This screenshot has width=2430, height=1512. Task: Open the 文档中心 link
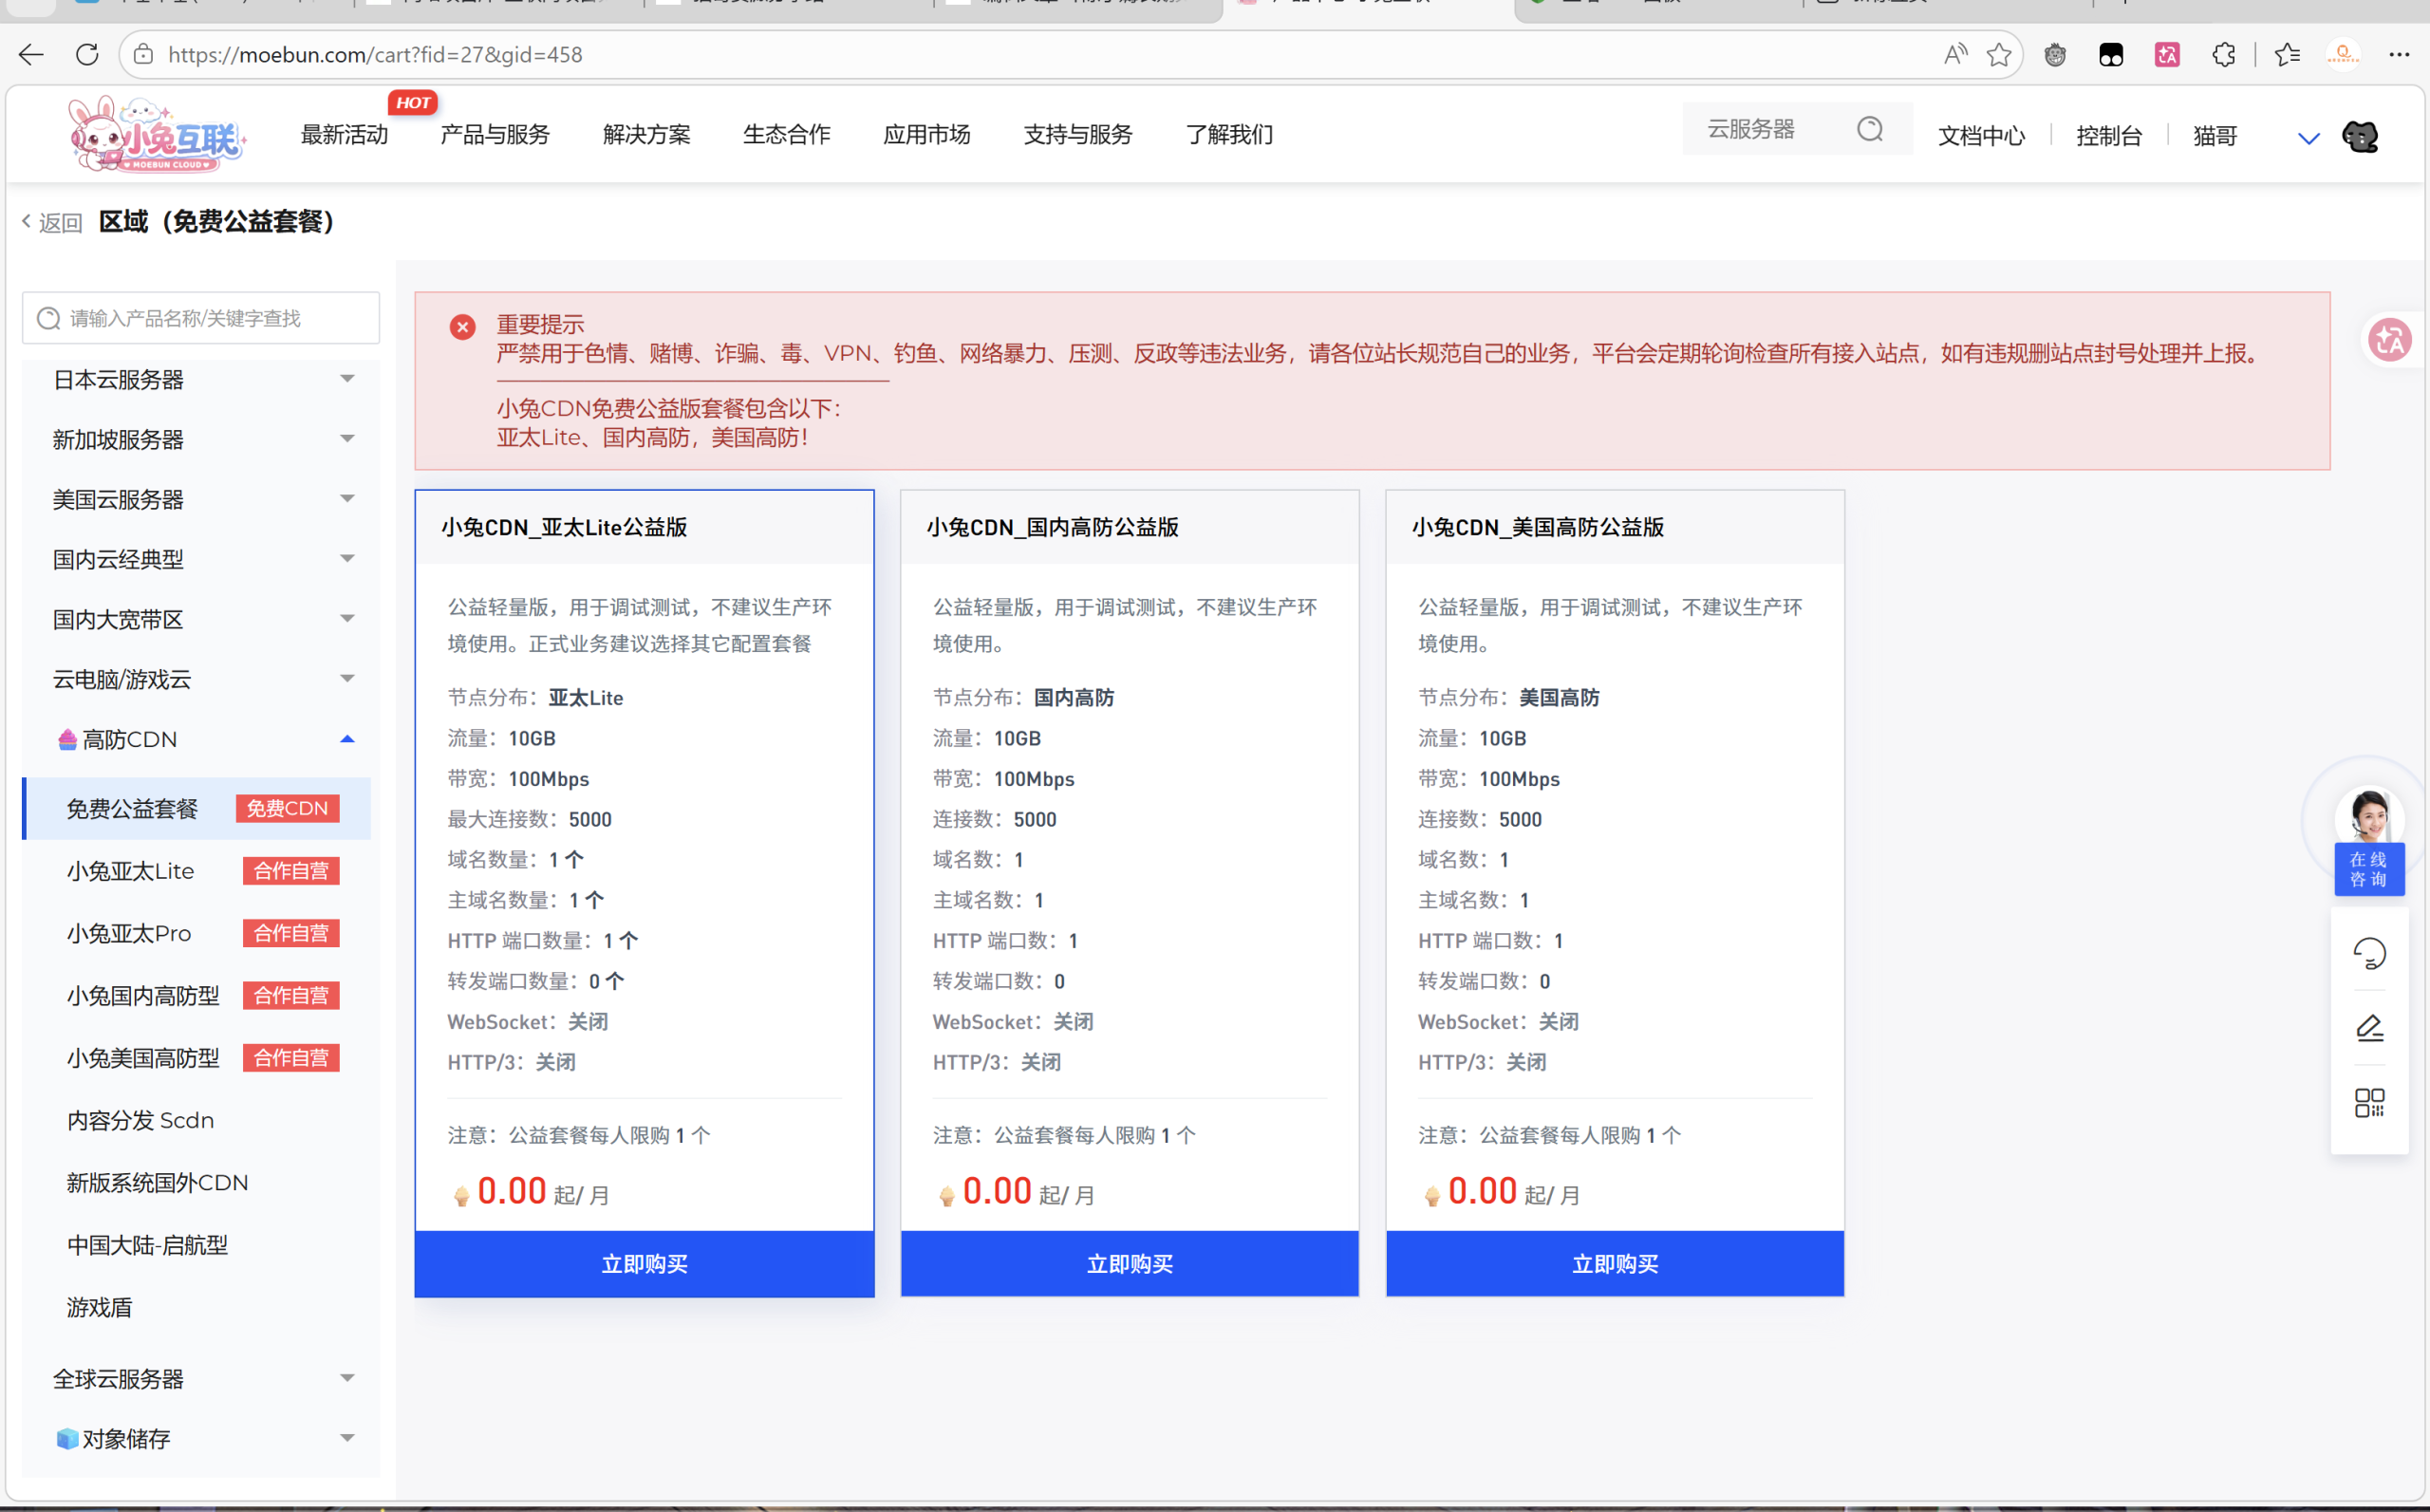pos(1981,136)
